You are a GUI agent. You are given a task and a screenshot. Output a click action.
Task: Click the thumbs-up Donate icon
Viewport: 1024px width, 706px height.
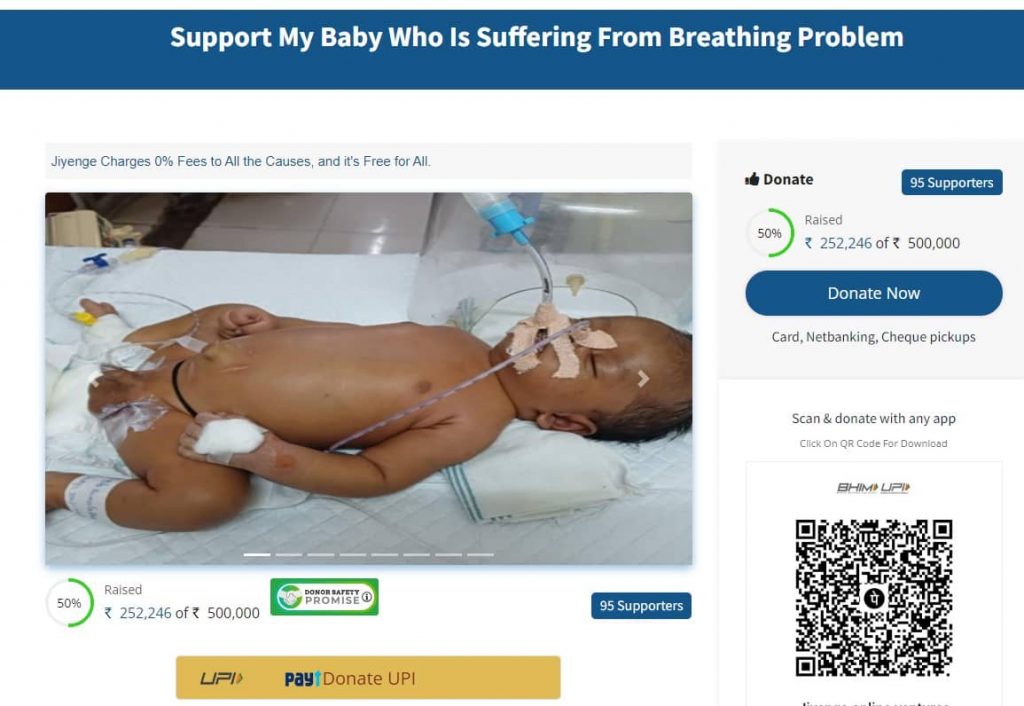[x=752, y=179]
